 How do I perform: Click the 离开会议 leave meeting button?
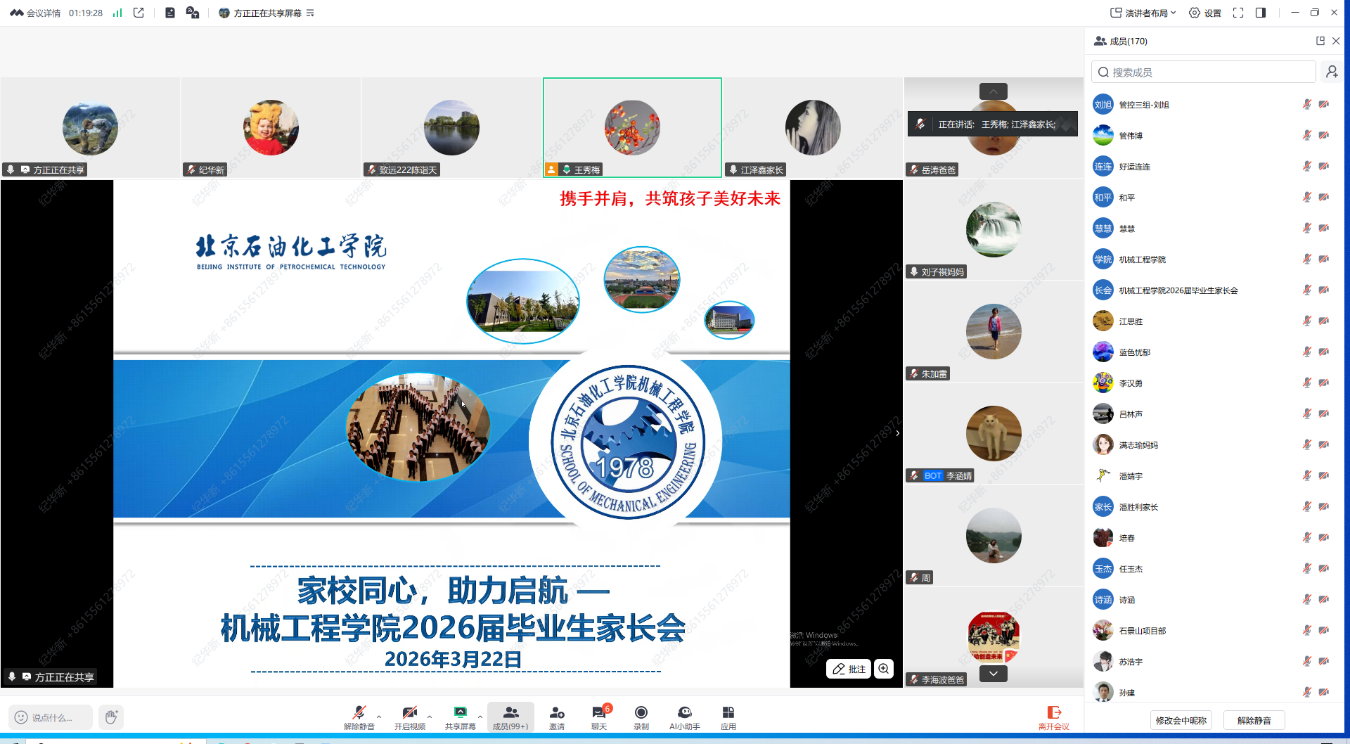point(1053,717)
